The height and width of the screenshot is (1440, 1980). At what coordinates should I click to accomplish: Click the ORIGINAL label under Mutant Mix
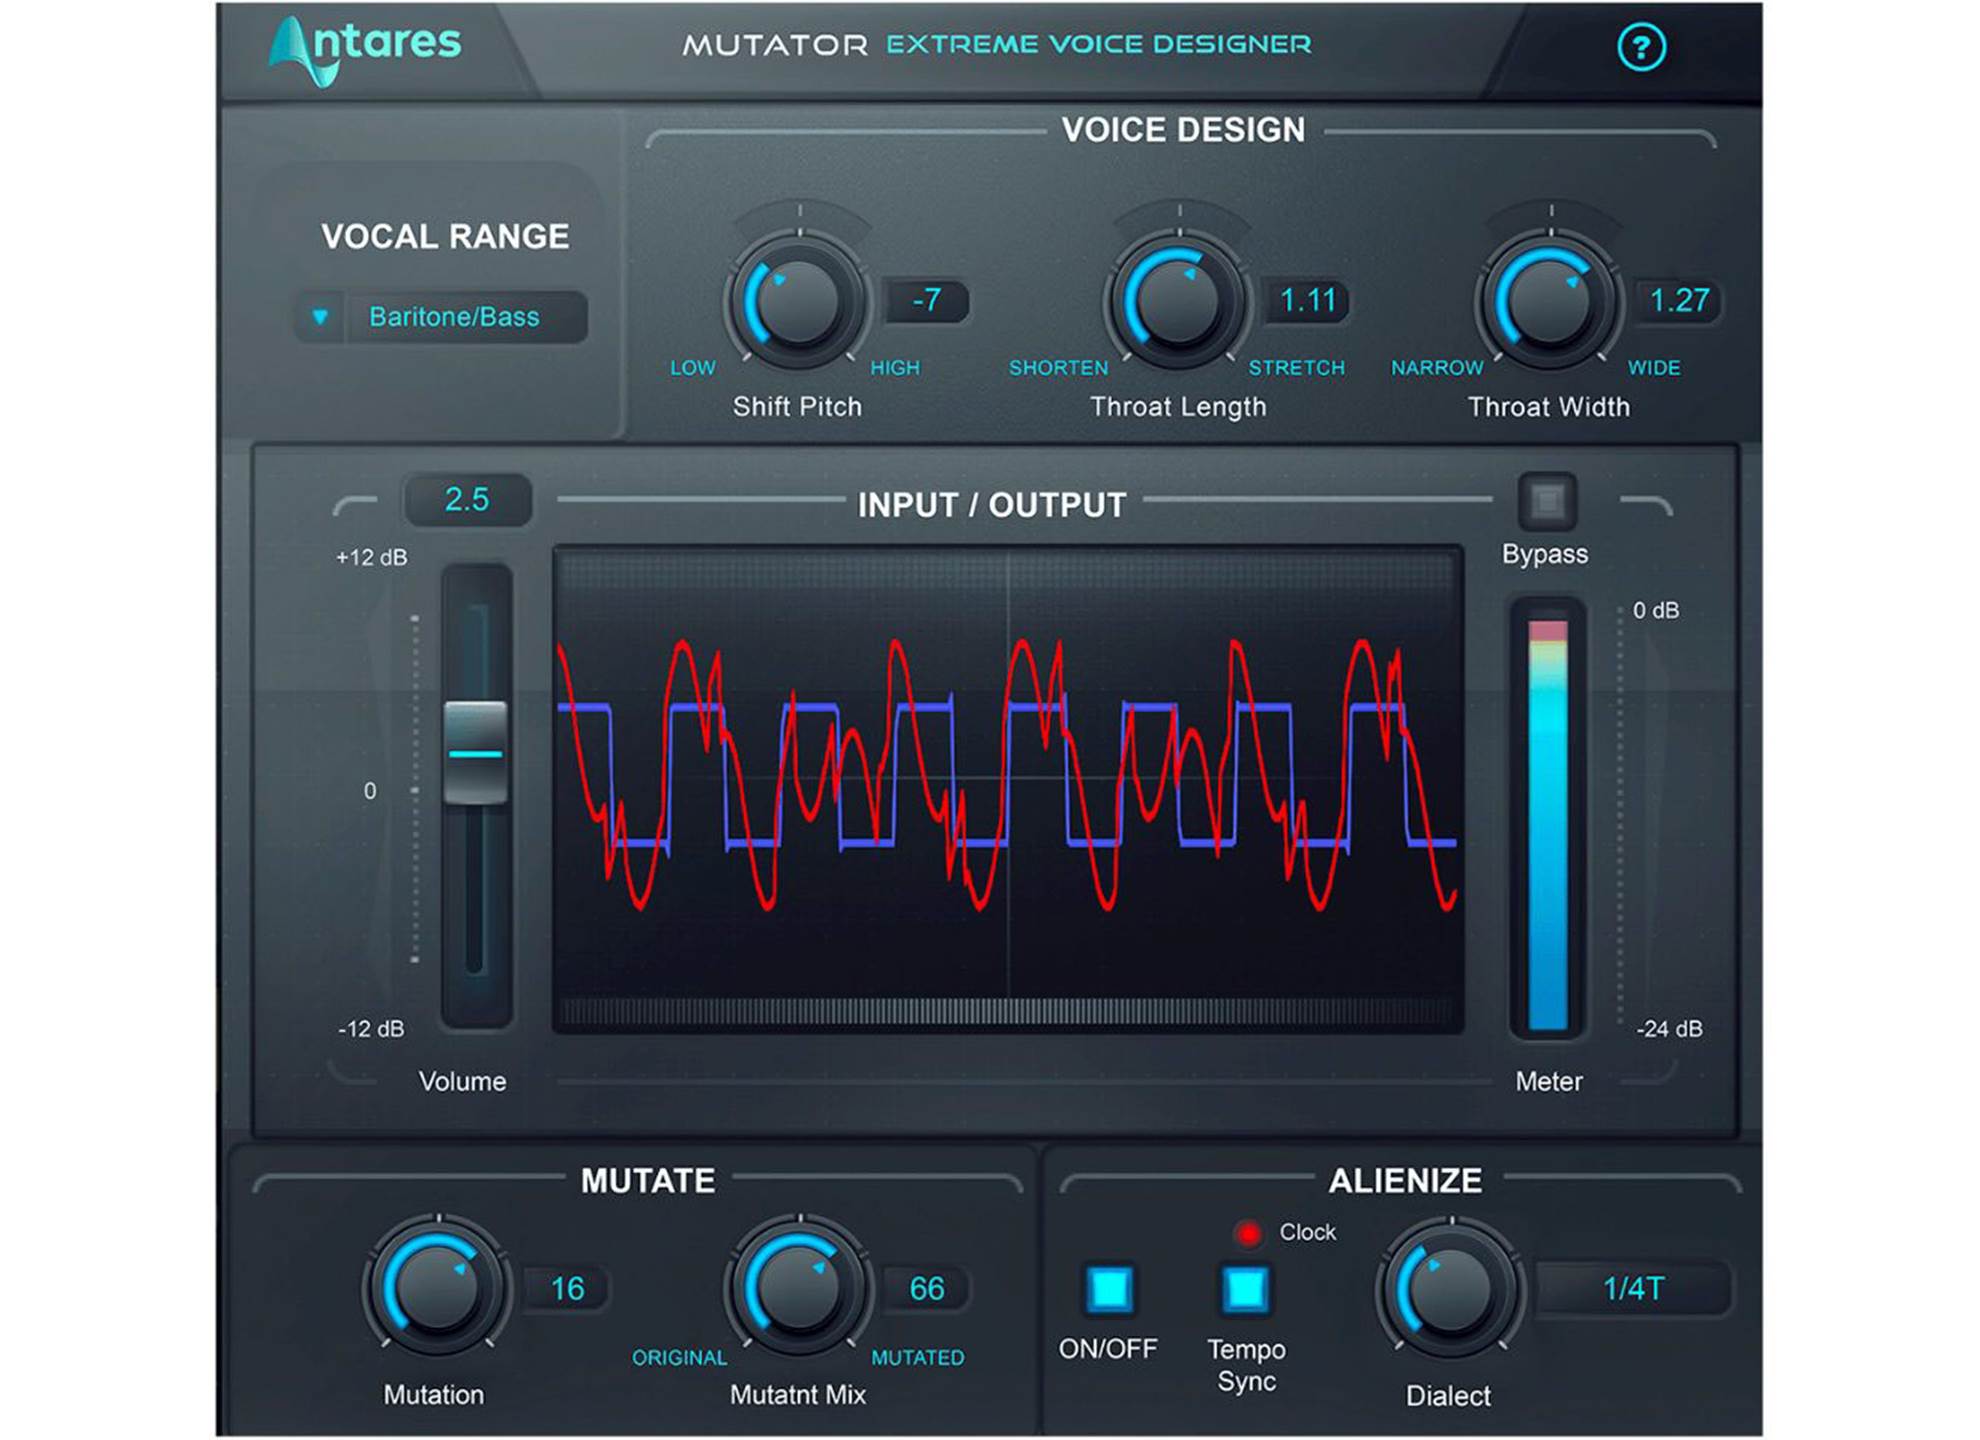pos(679,1358)
